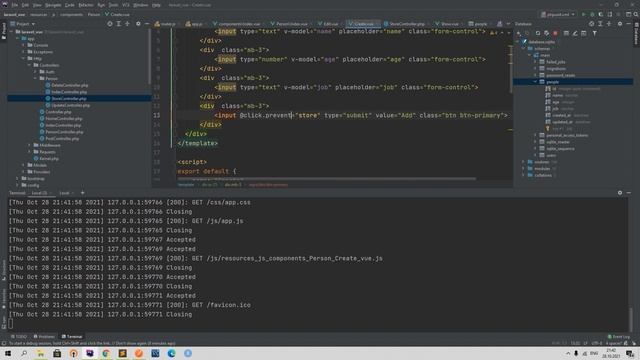The width and height of the screenshot is (640, 360).
Task: Add a new terminal session tab
Action: (x=82, y=193)
